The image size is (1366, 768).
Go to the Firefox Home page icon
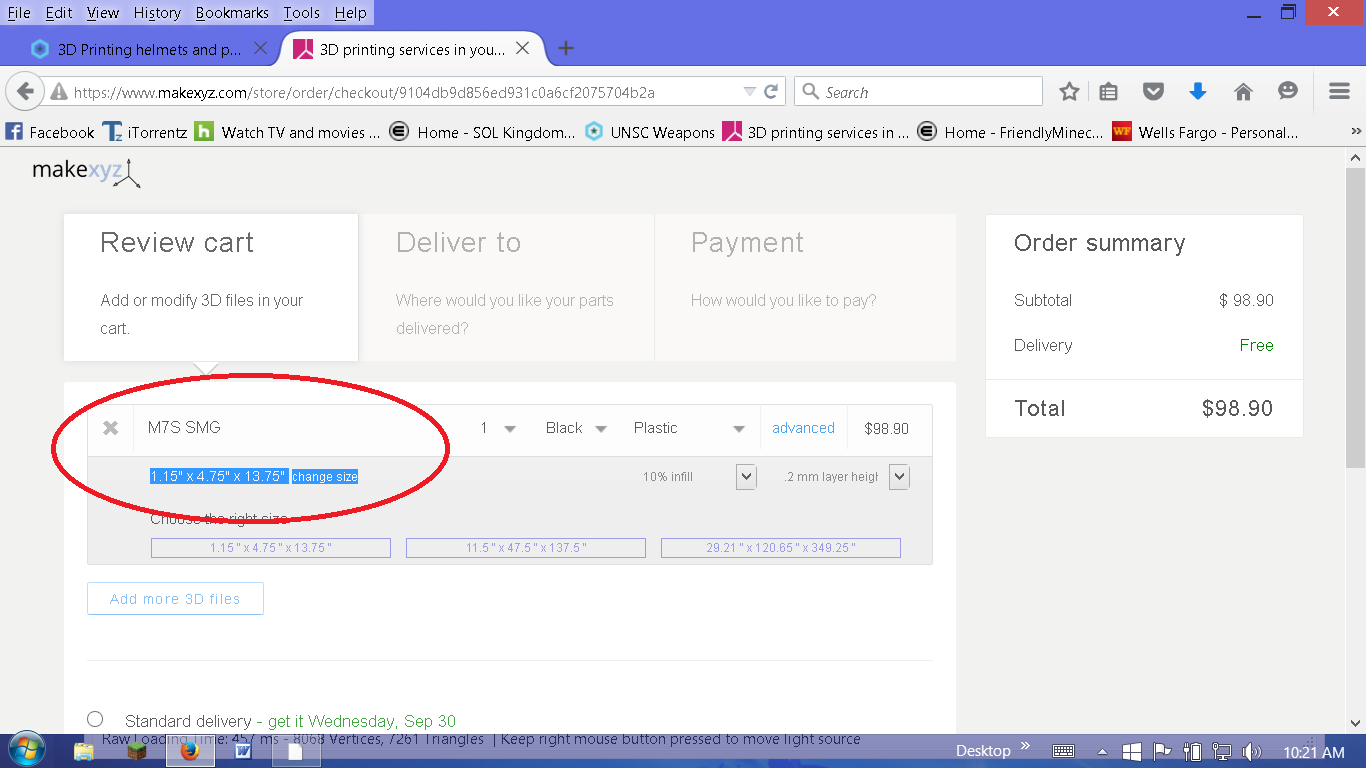1243,92
